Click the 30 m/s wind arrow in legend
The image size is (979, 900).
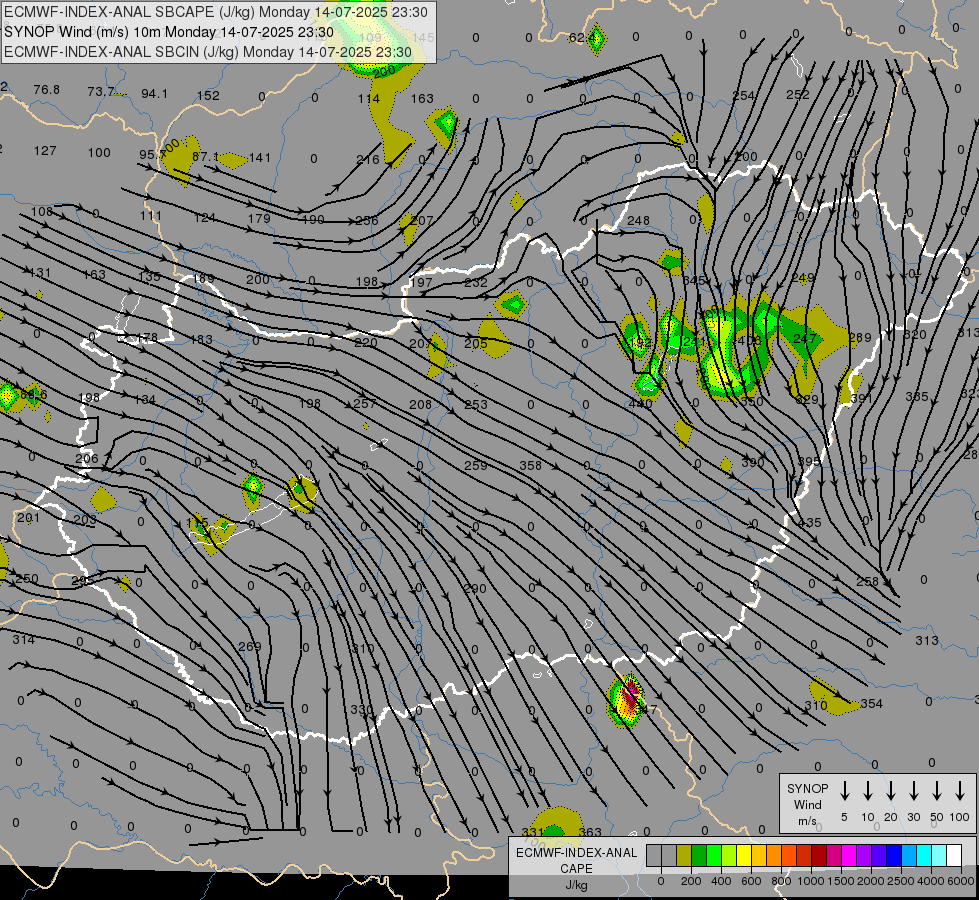point(913,791)
